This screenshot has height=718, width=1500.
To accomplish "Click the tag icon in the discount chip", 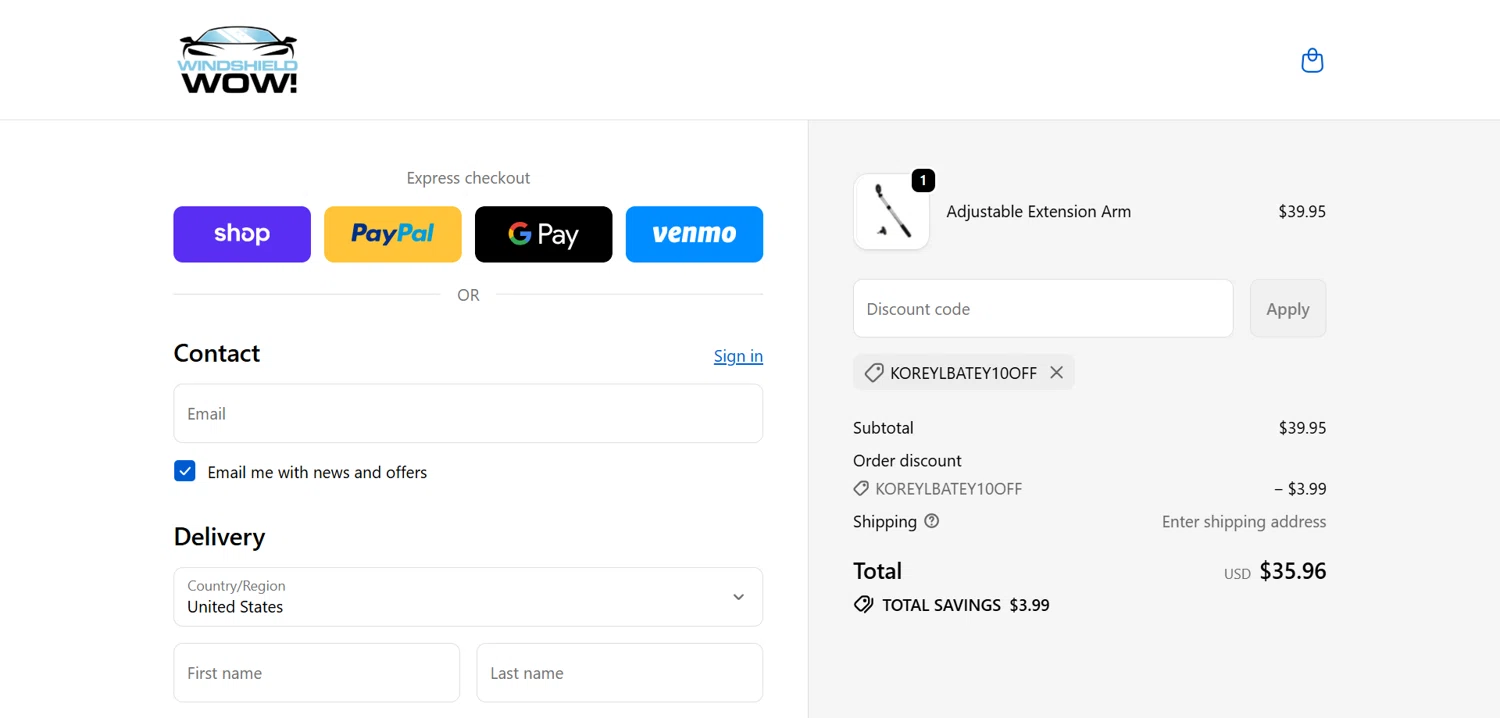I will tap(874, 373).
